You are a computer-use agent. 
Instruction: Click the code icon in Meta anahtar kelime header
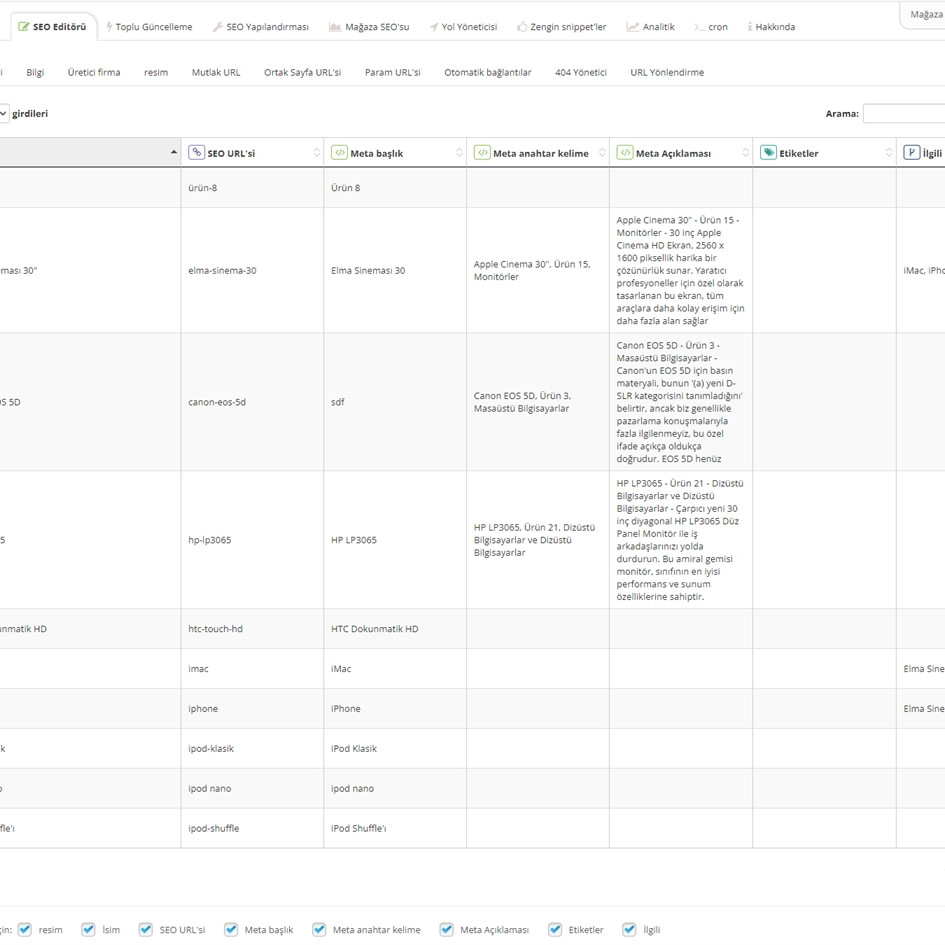pyautogui.click(x=482, y=152)
